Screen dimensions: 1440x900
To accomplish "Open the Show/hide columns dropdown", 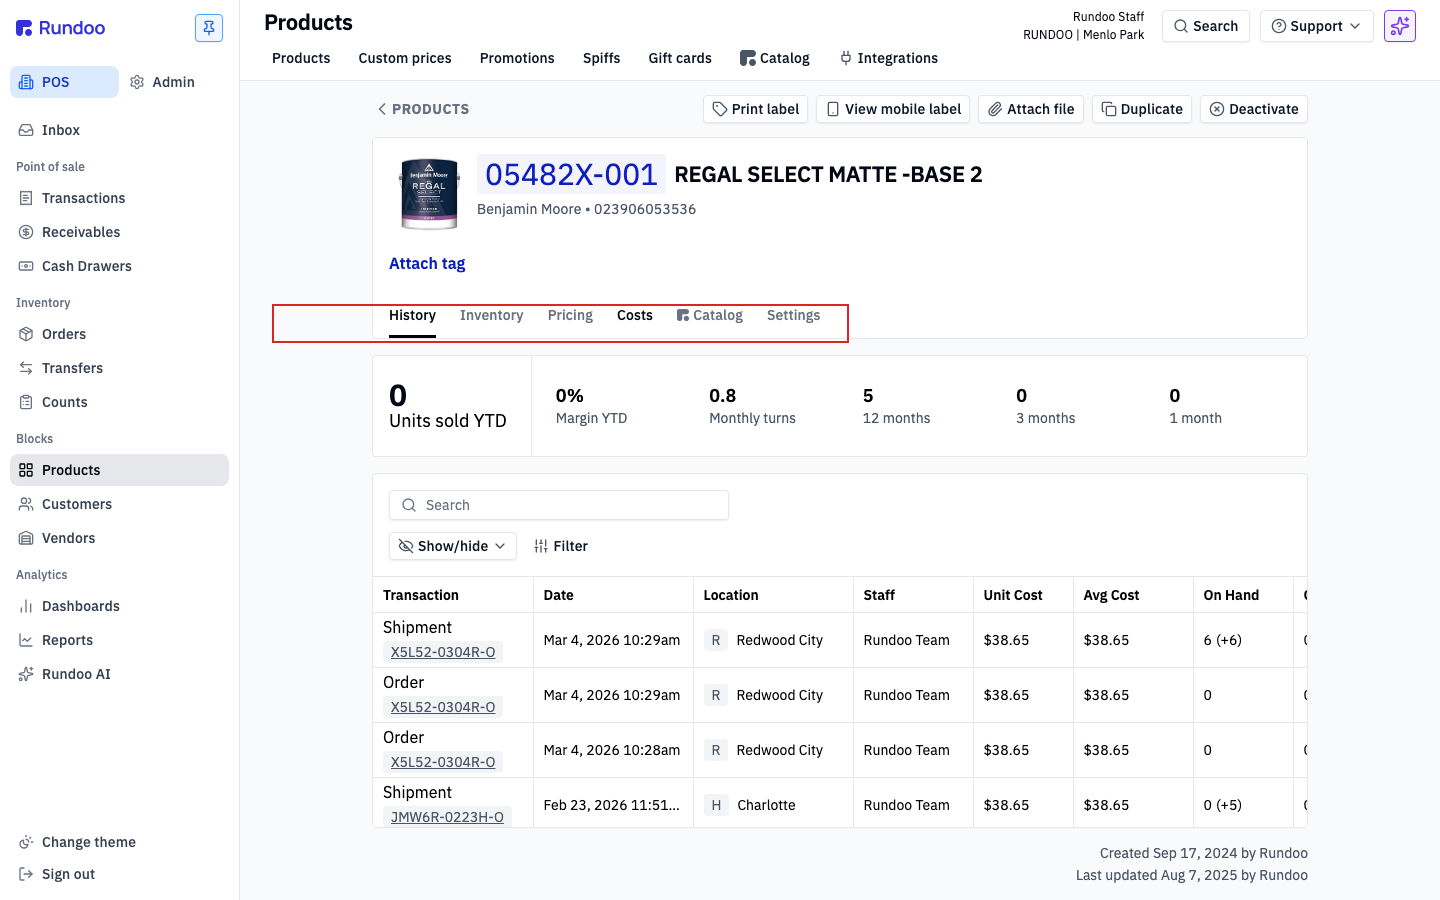I will (453, 546).
